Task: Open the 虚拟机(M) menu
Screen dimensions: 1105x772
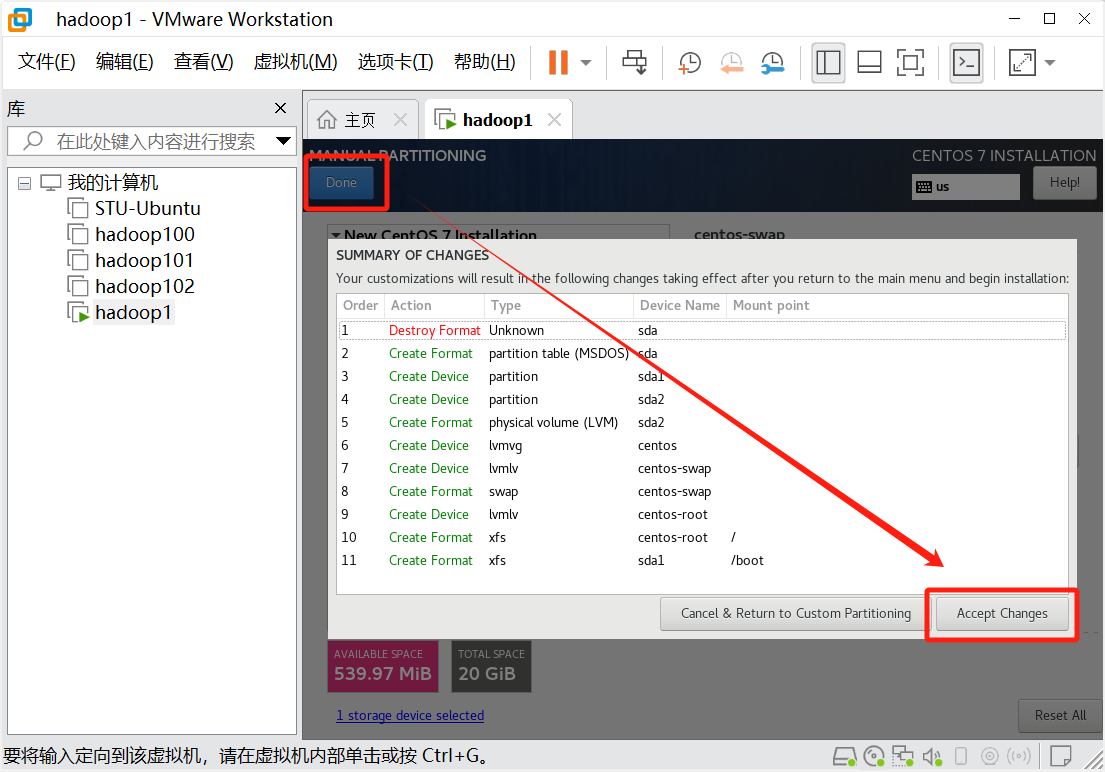Action: click(x=295, y=61)
